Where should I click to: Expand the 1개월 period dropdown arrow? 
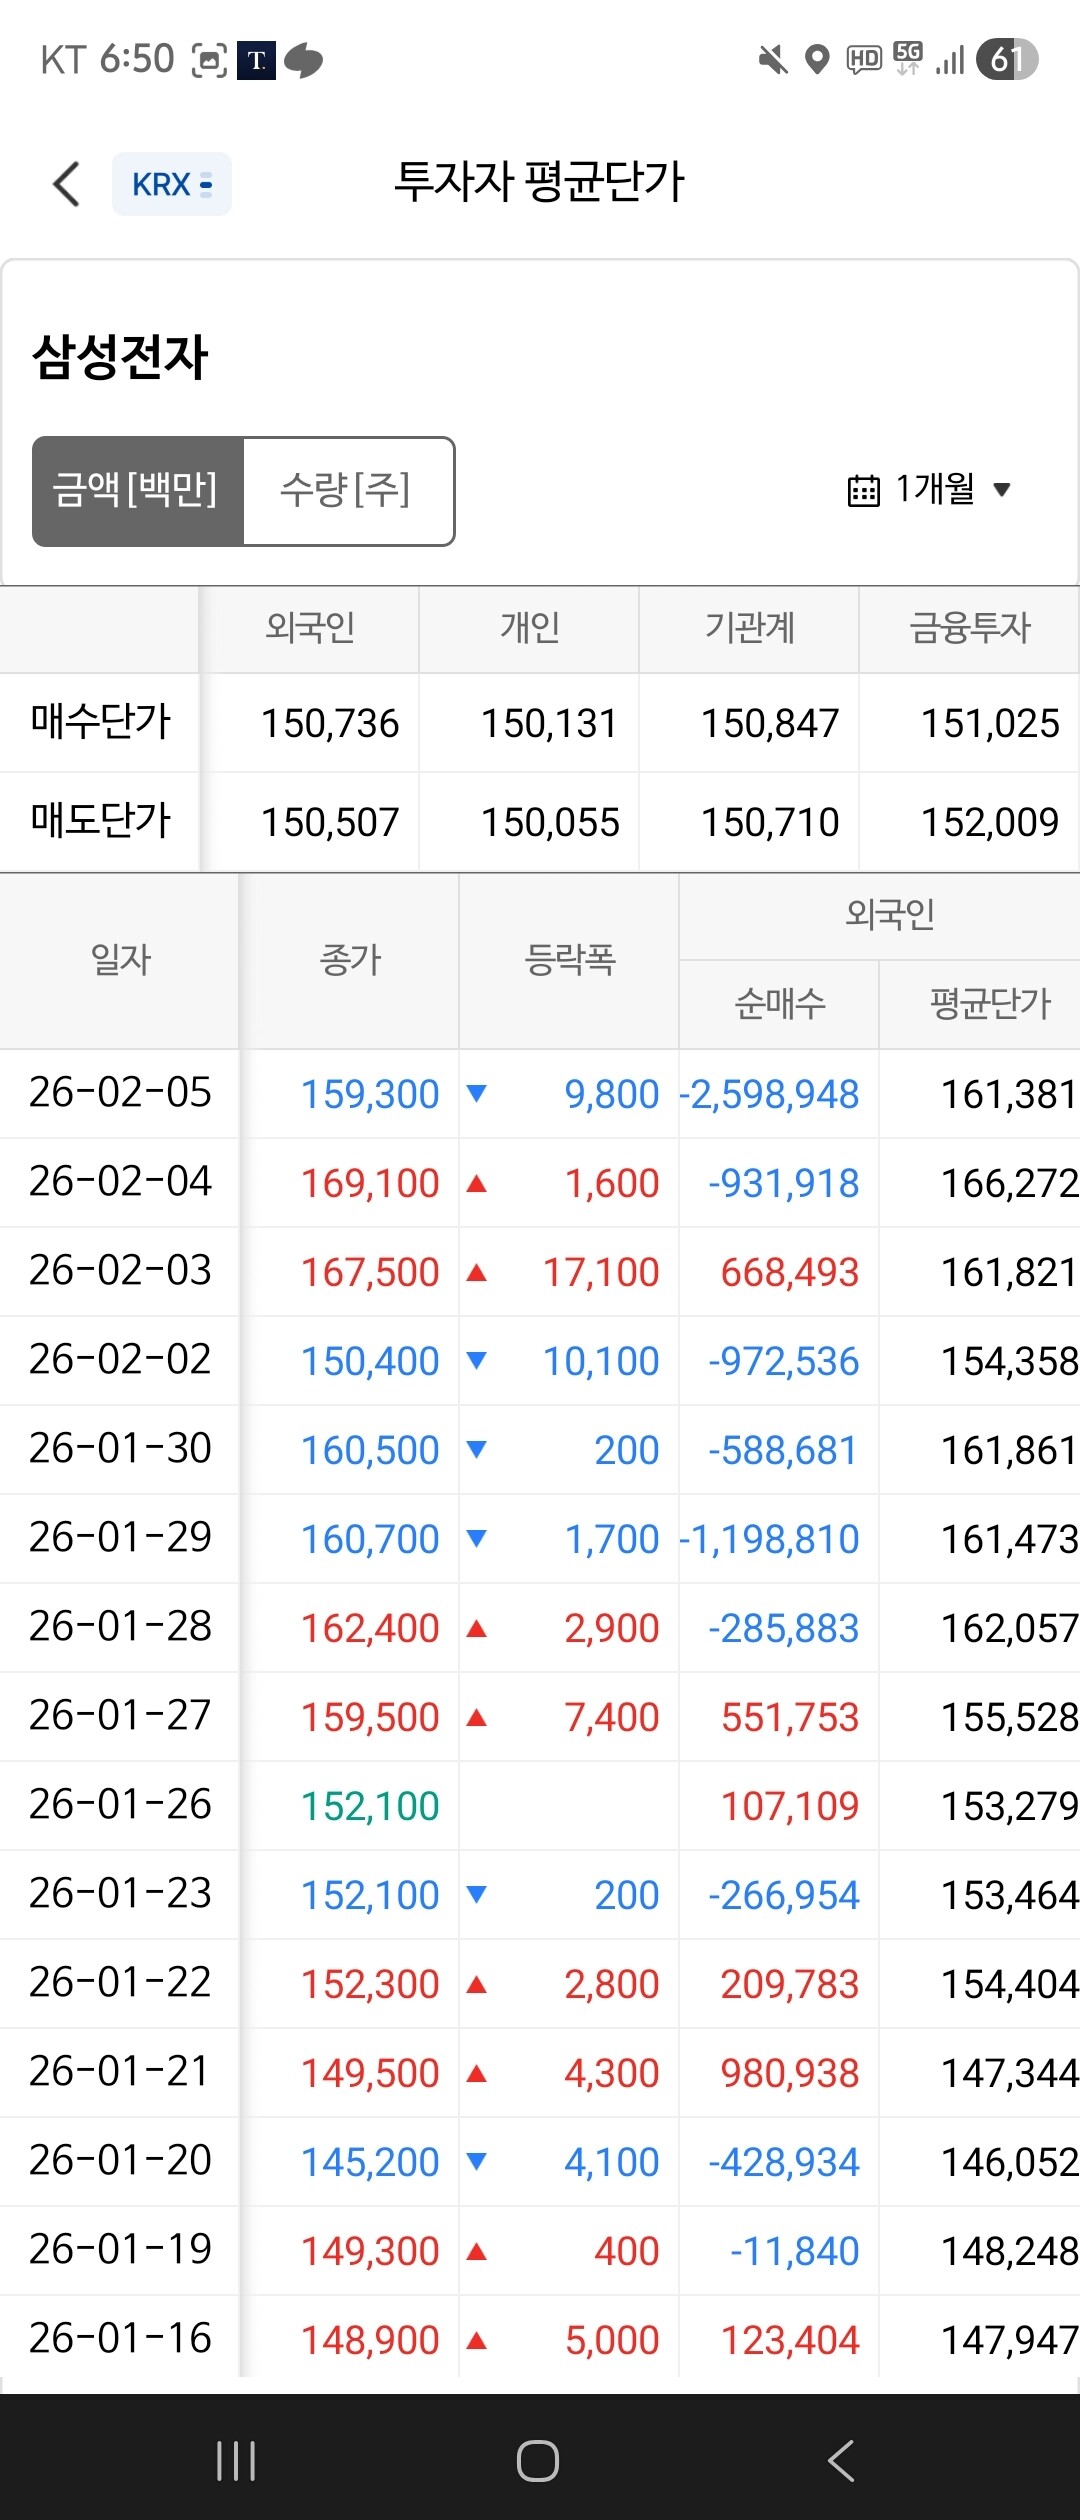click(x=1001, y=490)
